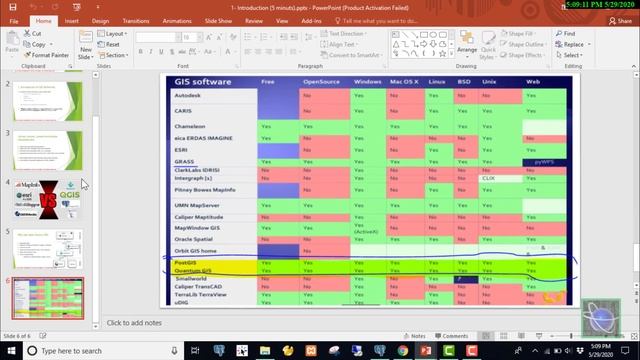Open the Comments pane from the status bar

(x=451, y=336)
